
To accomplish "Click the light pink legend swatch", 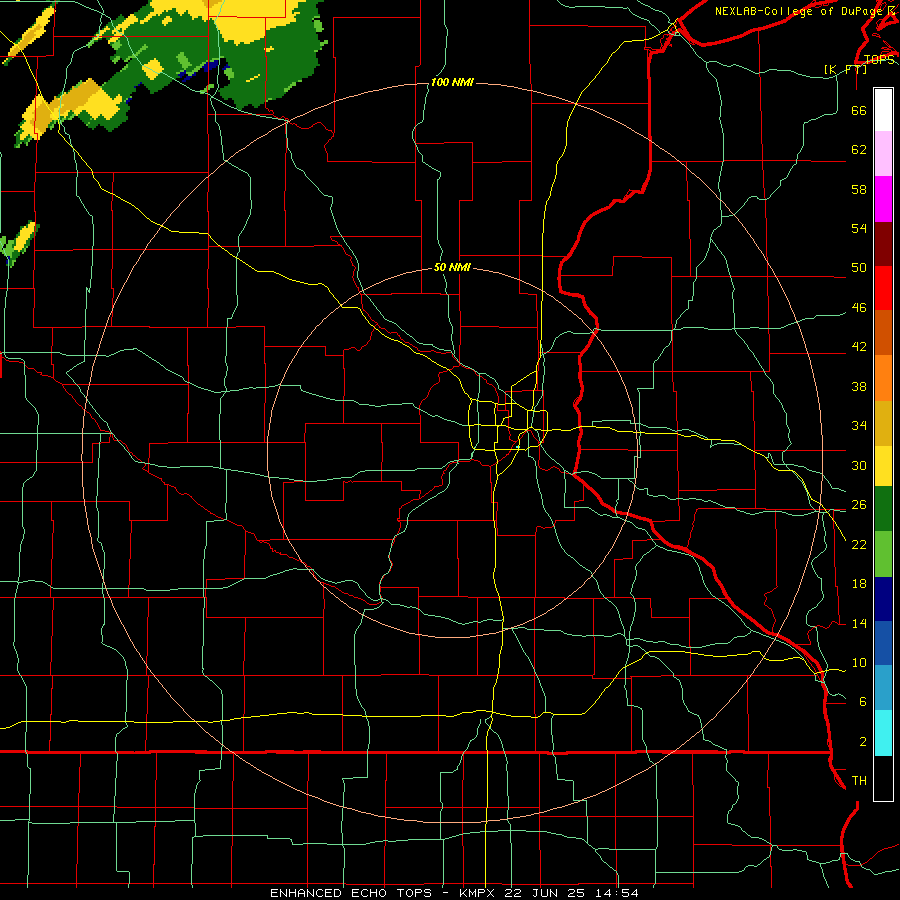I will (883, 154).
